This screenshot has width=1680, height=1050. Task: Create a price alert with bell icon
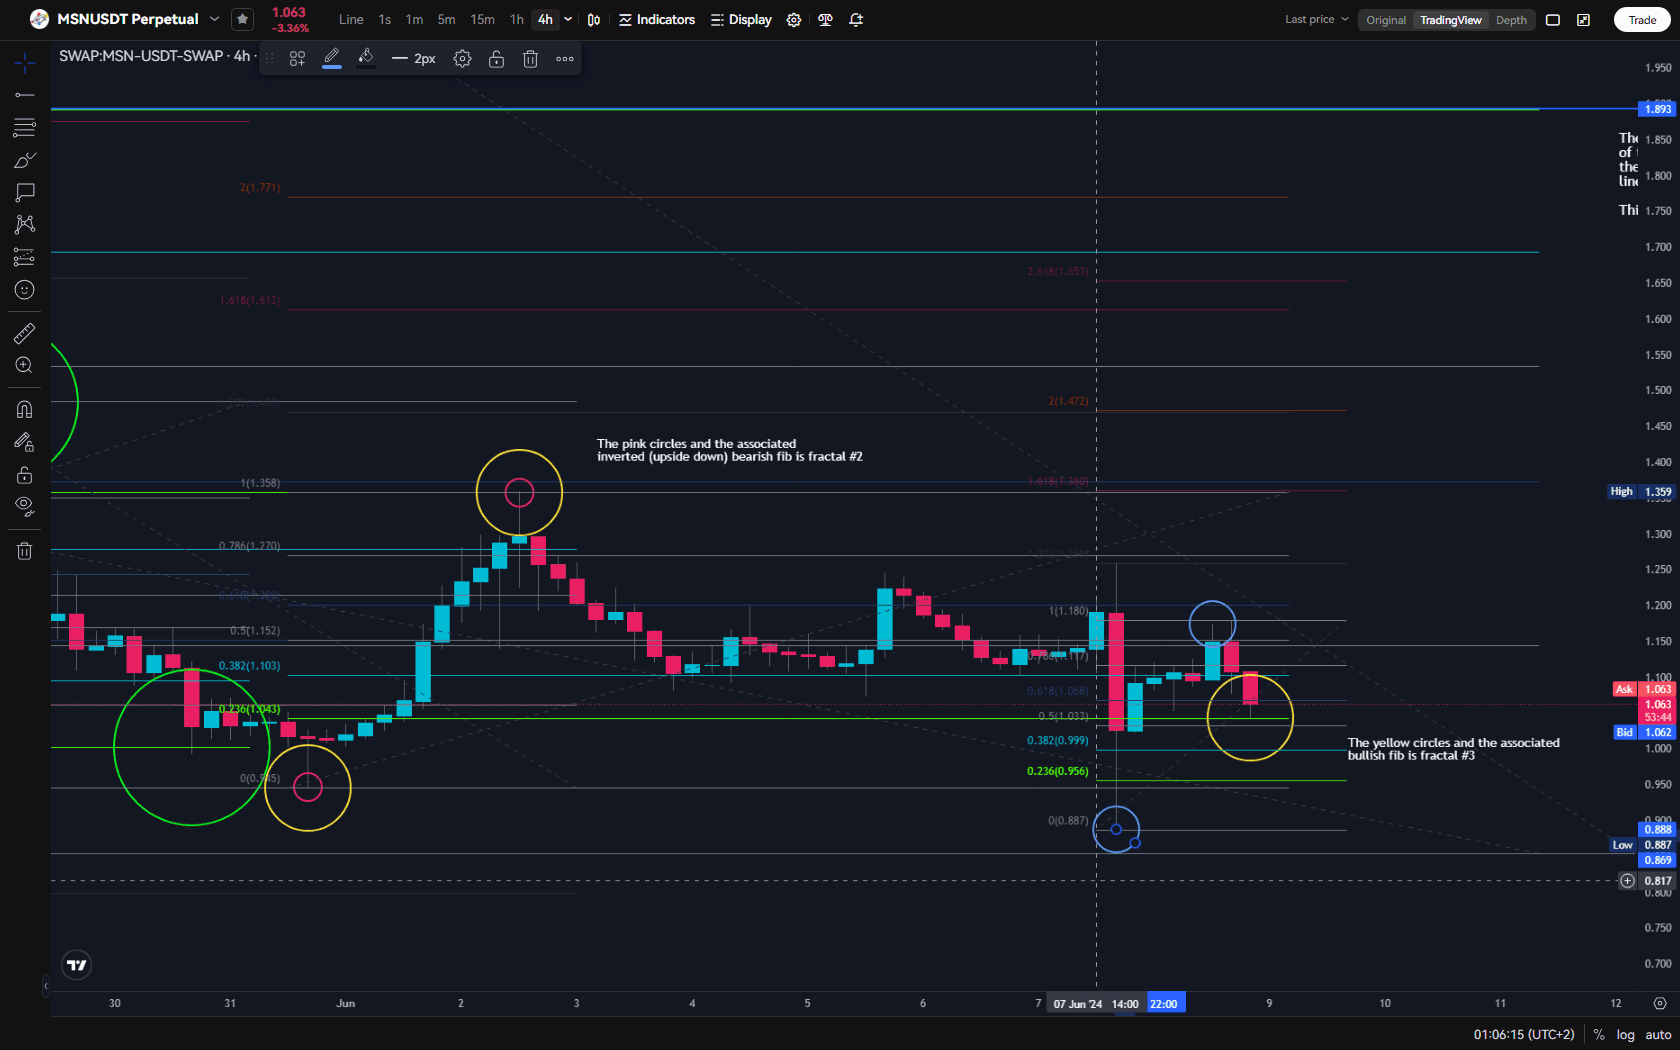tap(856, 20)
